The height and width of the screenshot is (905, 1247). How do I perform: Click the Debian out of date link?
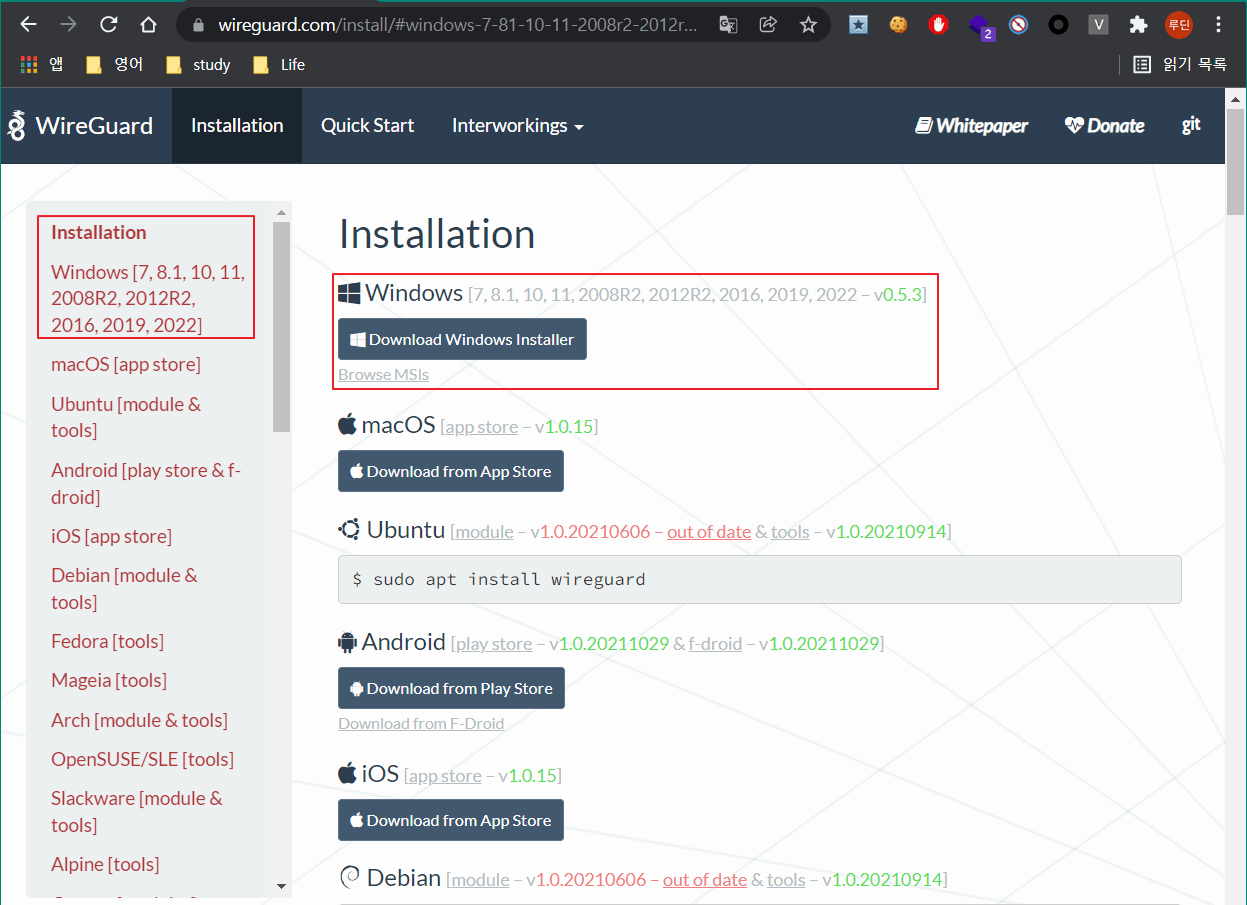coord(705,880)
